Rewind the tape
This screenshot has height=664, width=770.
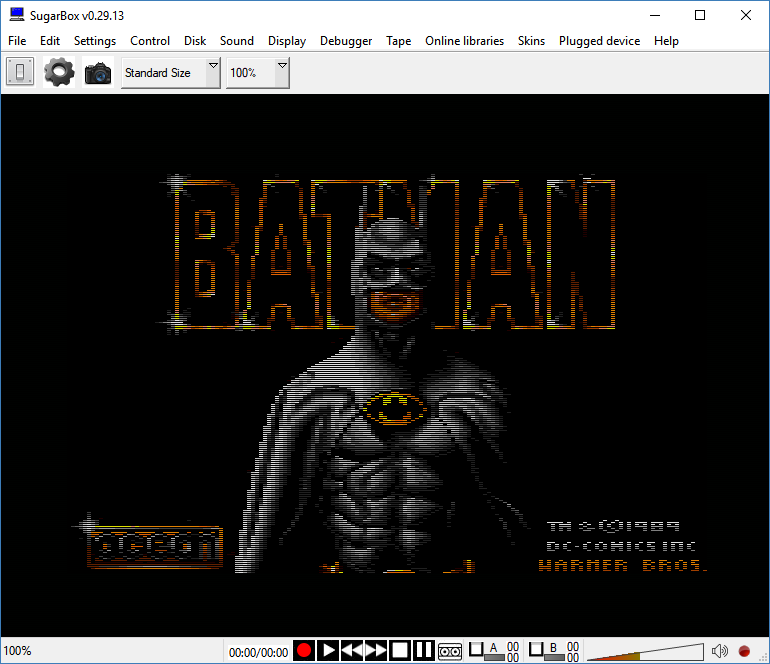(352, 651)
